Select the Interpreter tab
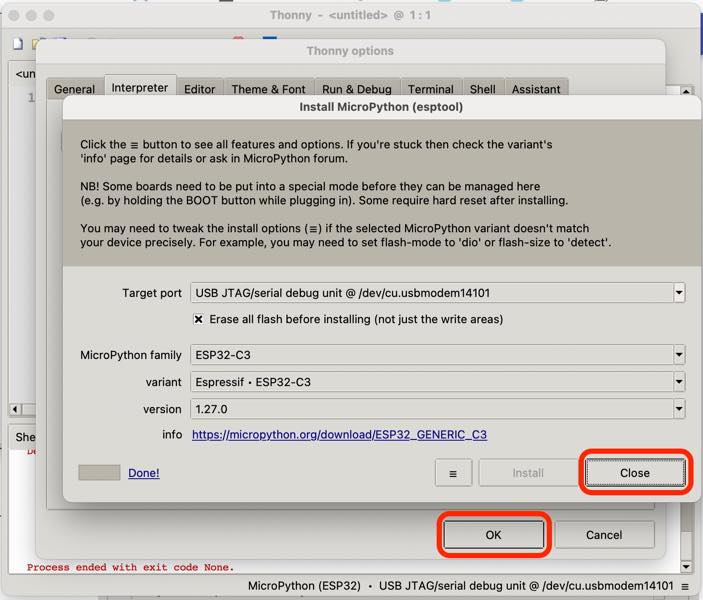This screenshot has width=703, height=600. pos(140,87)
